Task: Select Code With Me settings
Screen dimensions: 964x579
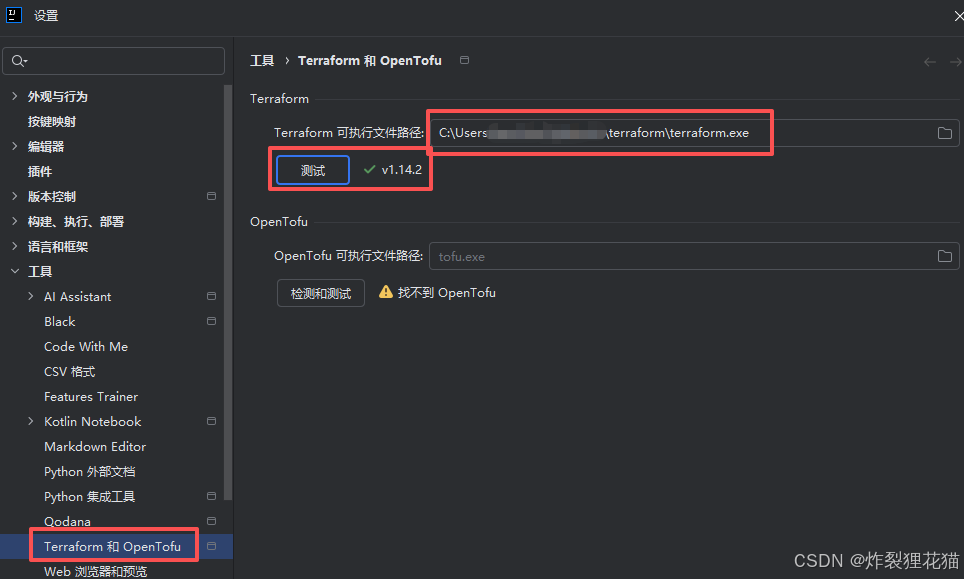Action: click(86, 347)
